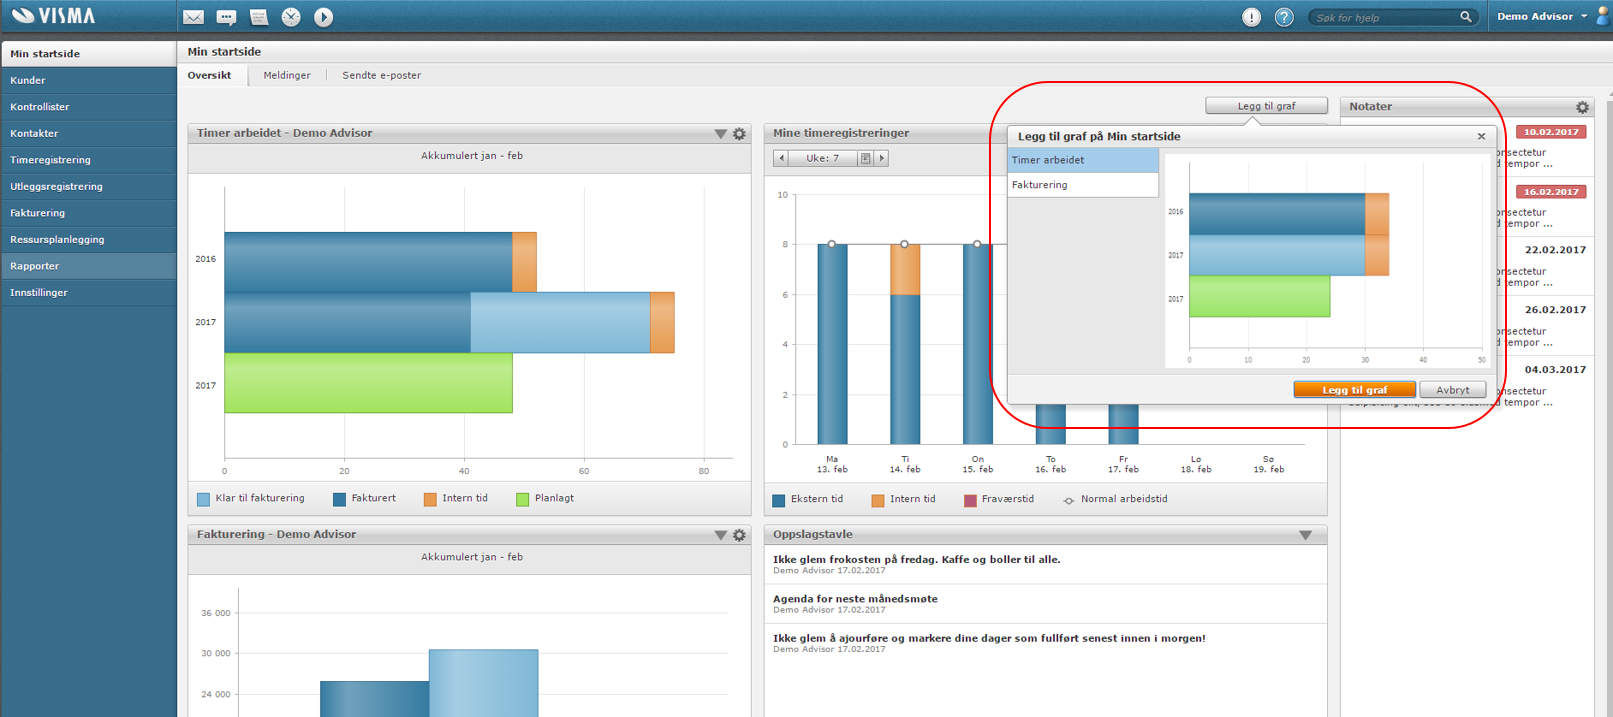The image size is (1613, 717).
Task: Click the Planlagt legend swatch
Action: click(522, 499)
